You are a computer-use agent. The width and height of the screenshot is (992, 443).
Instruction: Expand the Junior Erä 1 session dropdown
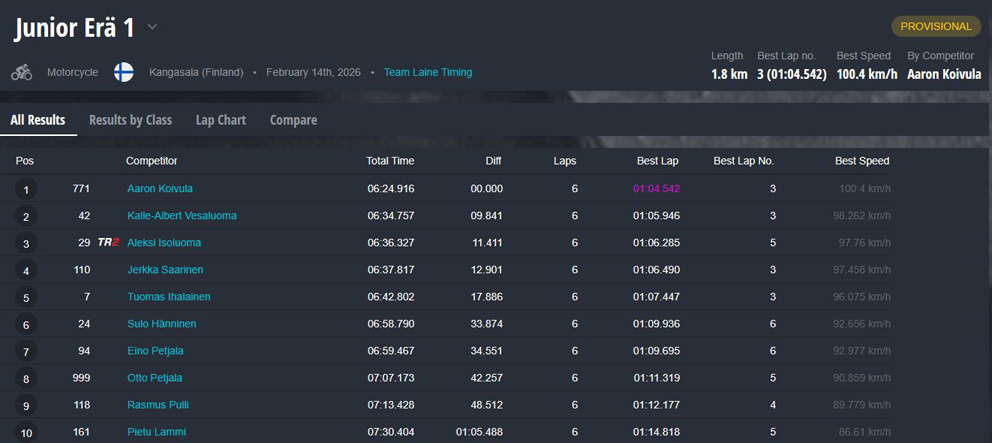153,27
